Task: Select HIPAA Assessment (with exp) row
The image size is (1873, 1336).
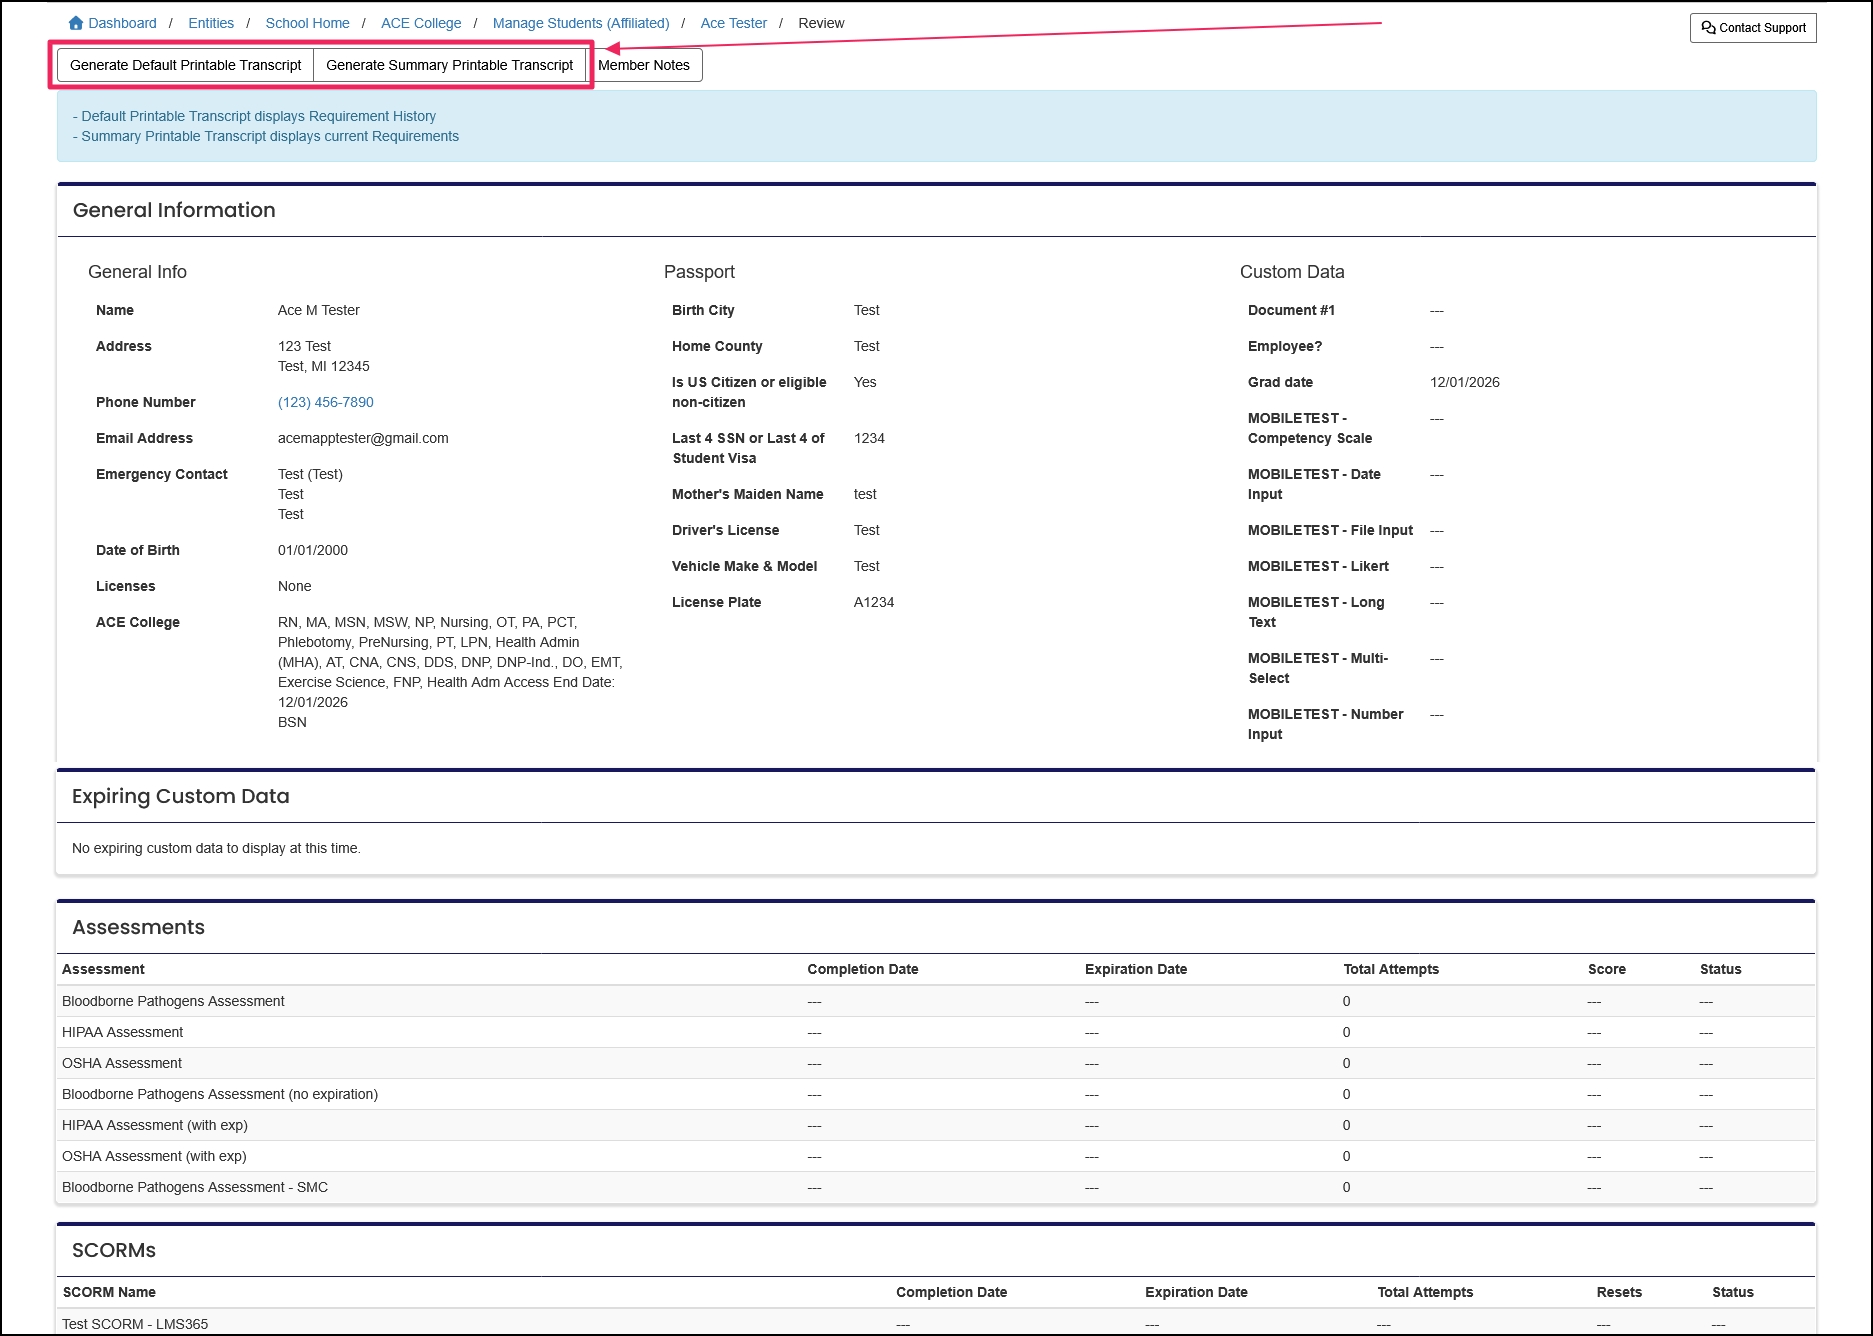Action: pyautogui.click(x=936, y=1125)
